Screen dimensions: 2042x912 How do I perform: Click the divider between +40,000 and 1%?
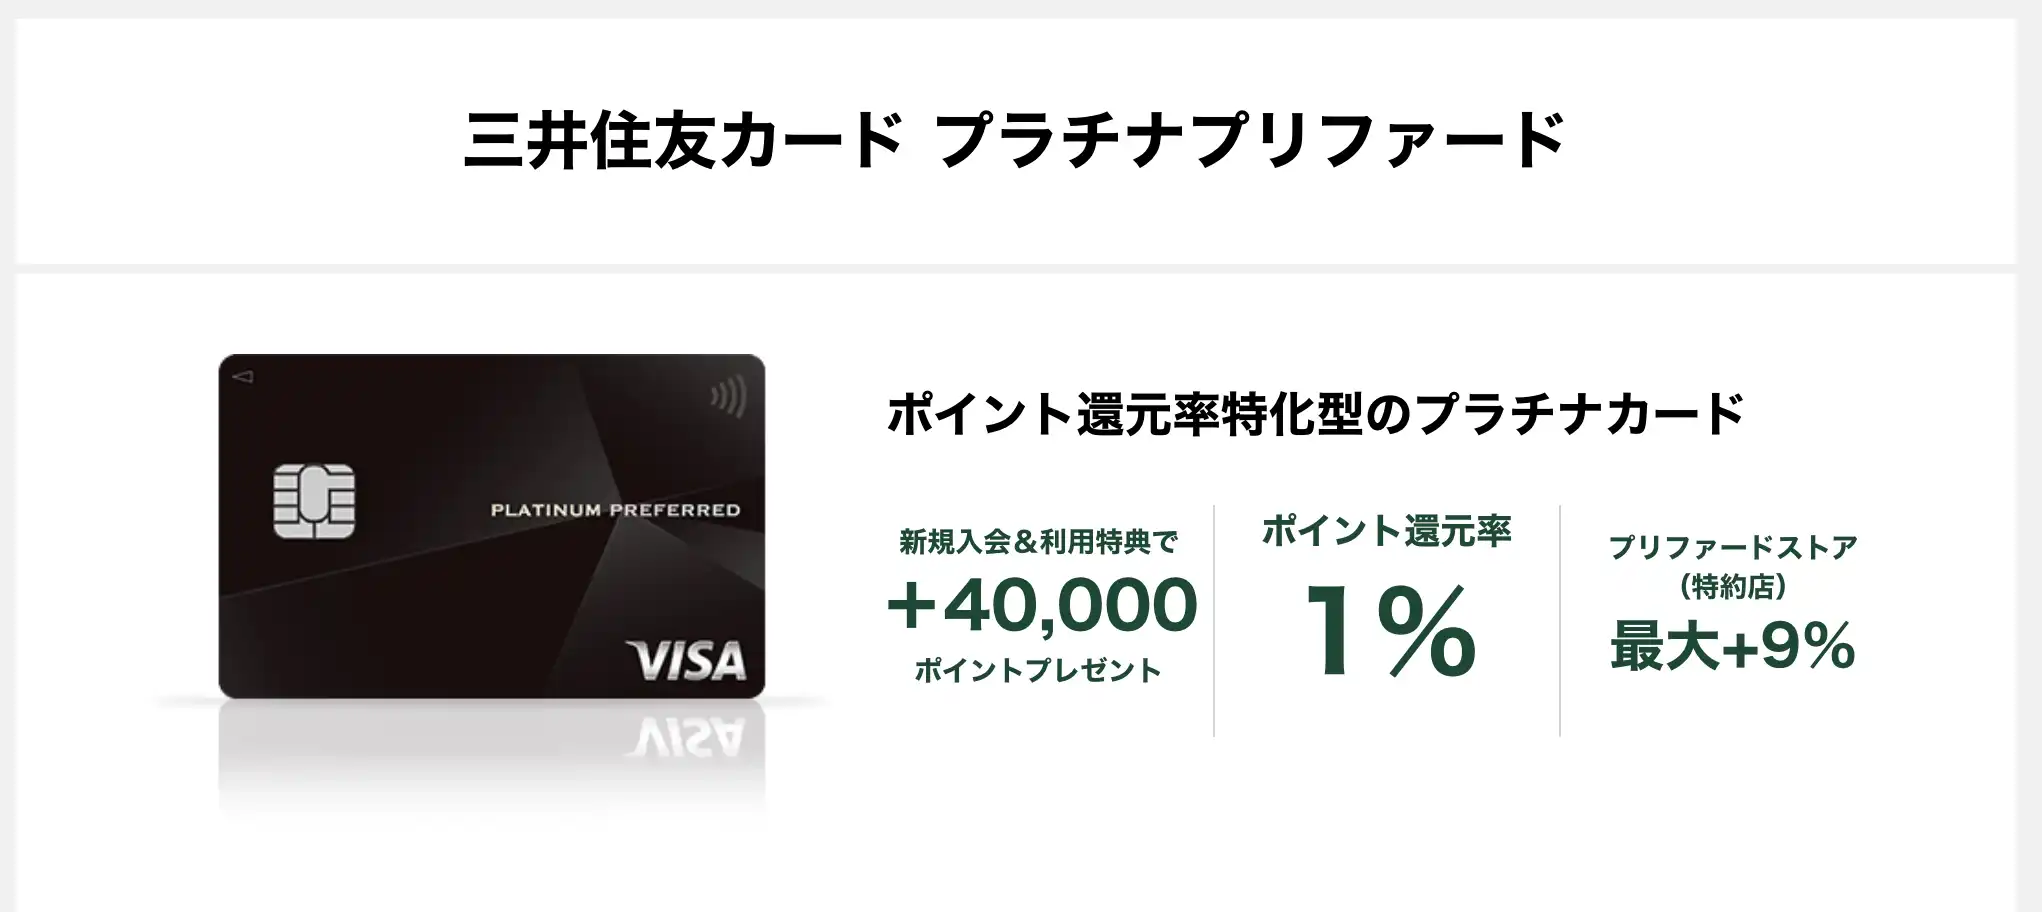1214,620
